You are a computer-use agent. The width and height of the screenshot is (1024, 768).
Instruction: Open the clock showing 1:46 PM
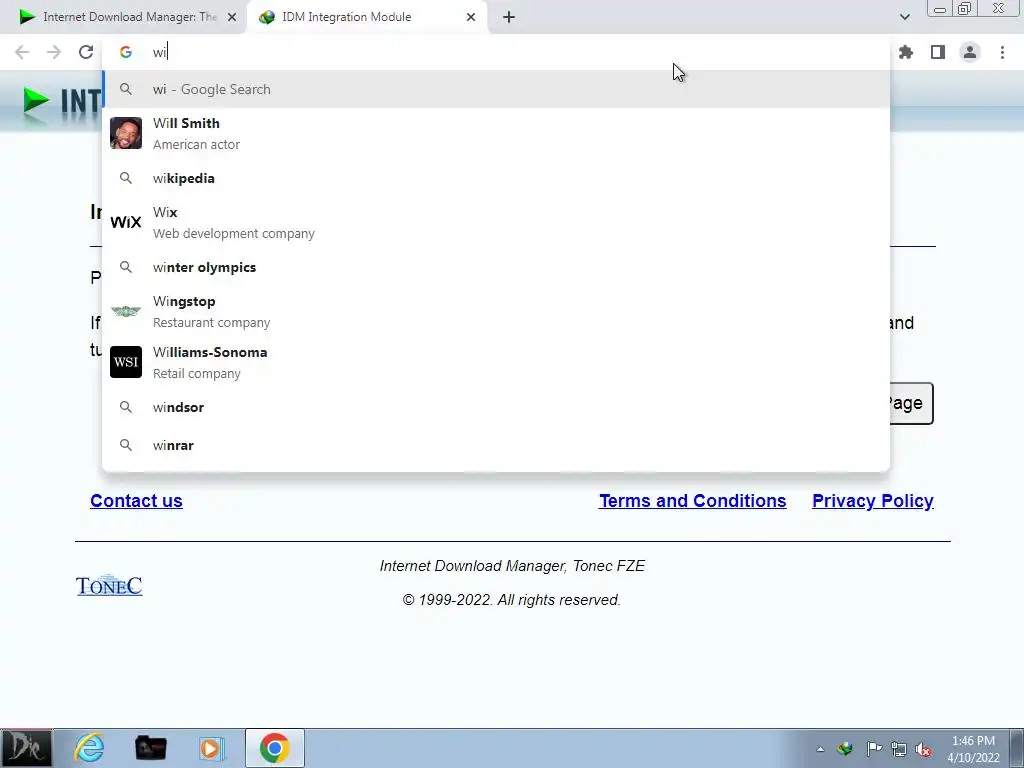click(x=973, y=749)
